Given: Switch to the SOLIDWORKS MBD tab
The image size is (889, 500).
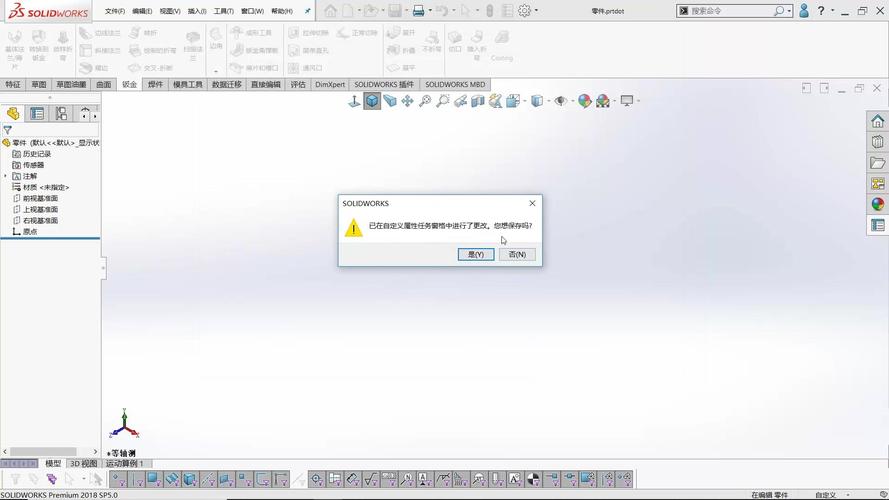Looking at the screenshot, I should [x=455, y=84].
